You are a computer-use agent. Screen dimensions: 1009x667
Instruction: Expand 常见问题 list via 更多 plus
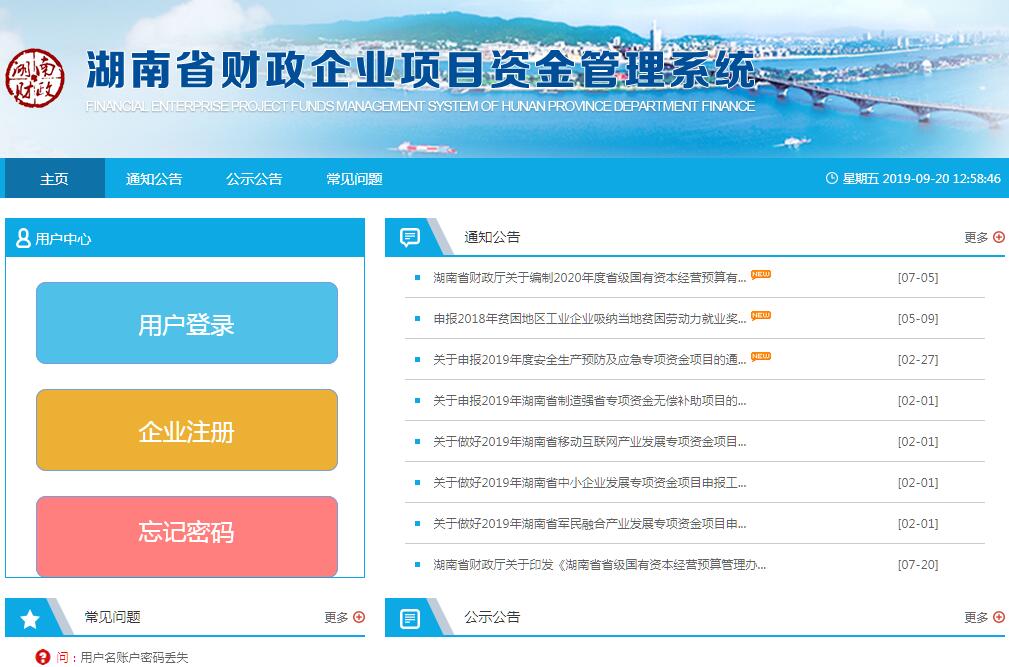click(358, 617)
